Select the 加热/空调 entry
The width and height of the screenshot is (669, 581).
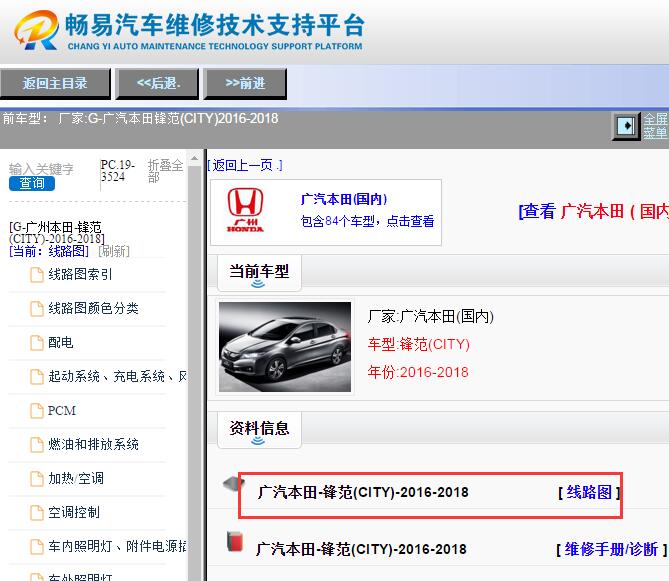[x=76, y=478]
